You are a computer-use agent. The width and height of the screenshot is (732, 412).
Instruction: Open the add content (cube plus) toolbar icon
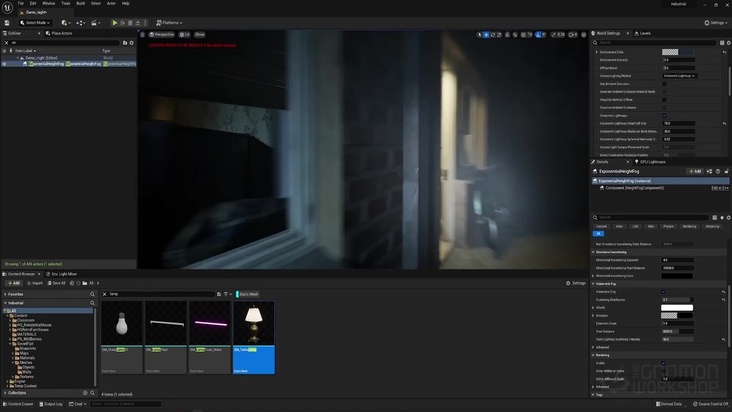(x=66, y=22)
